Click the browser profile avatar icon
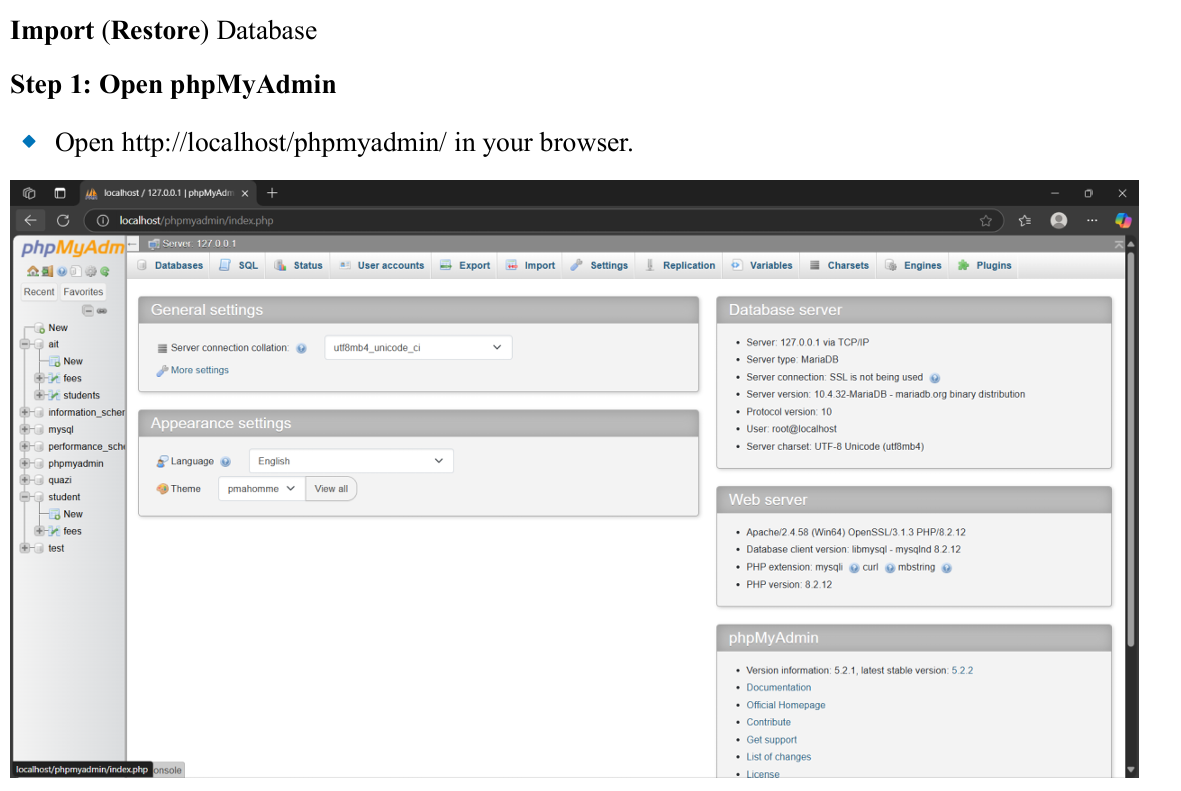The height and width of the screenshot is (791, 1181). (1058, 220)
